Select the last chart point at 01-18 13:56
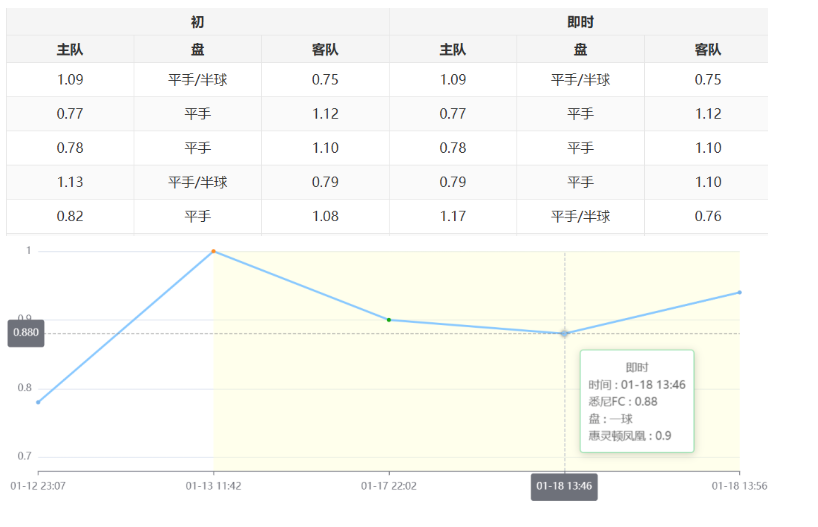 coord(740,292)
